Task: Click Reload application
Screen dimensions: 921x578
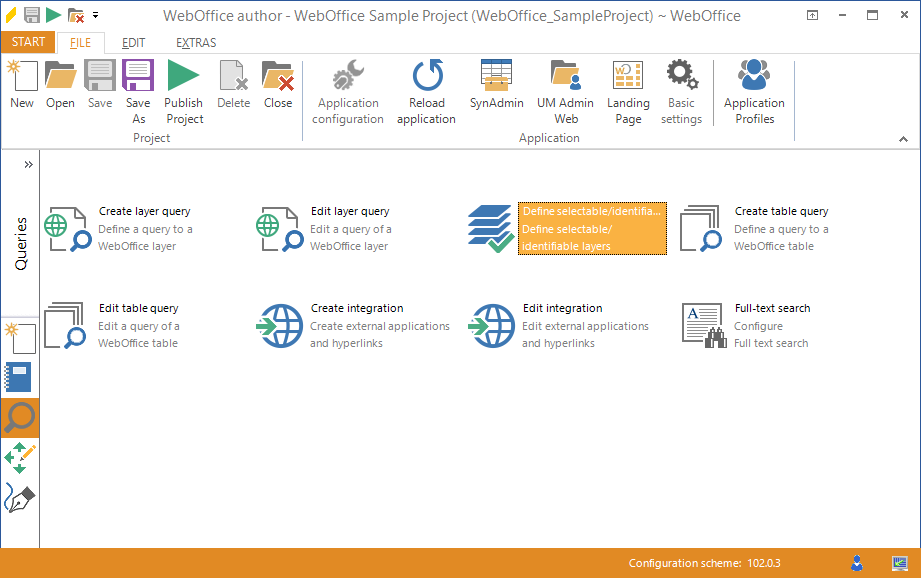Action: click(426, 90)
